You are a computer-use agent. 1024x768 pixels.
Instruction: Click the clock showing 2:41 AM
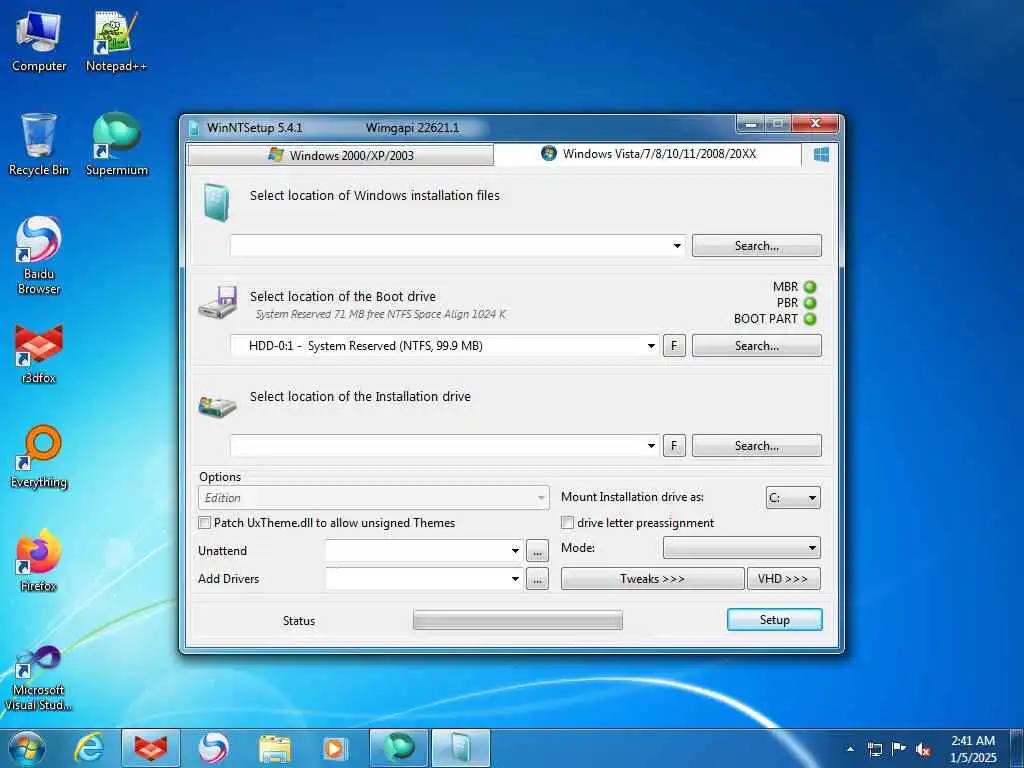(973, 749)
